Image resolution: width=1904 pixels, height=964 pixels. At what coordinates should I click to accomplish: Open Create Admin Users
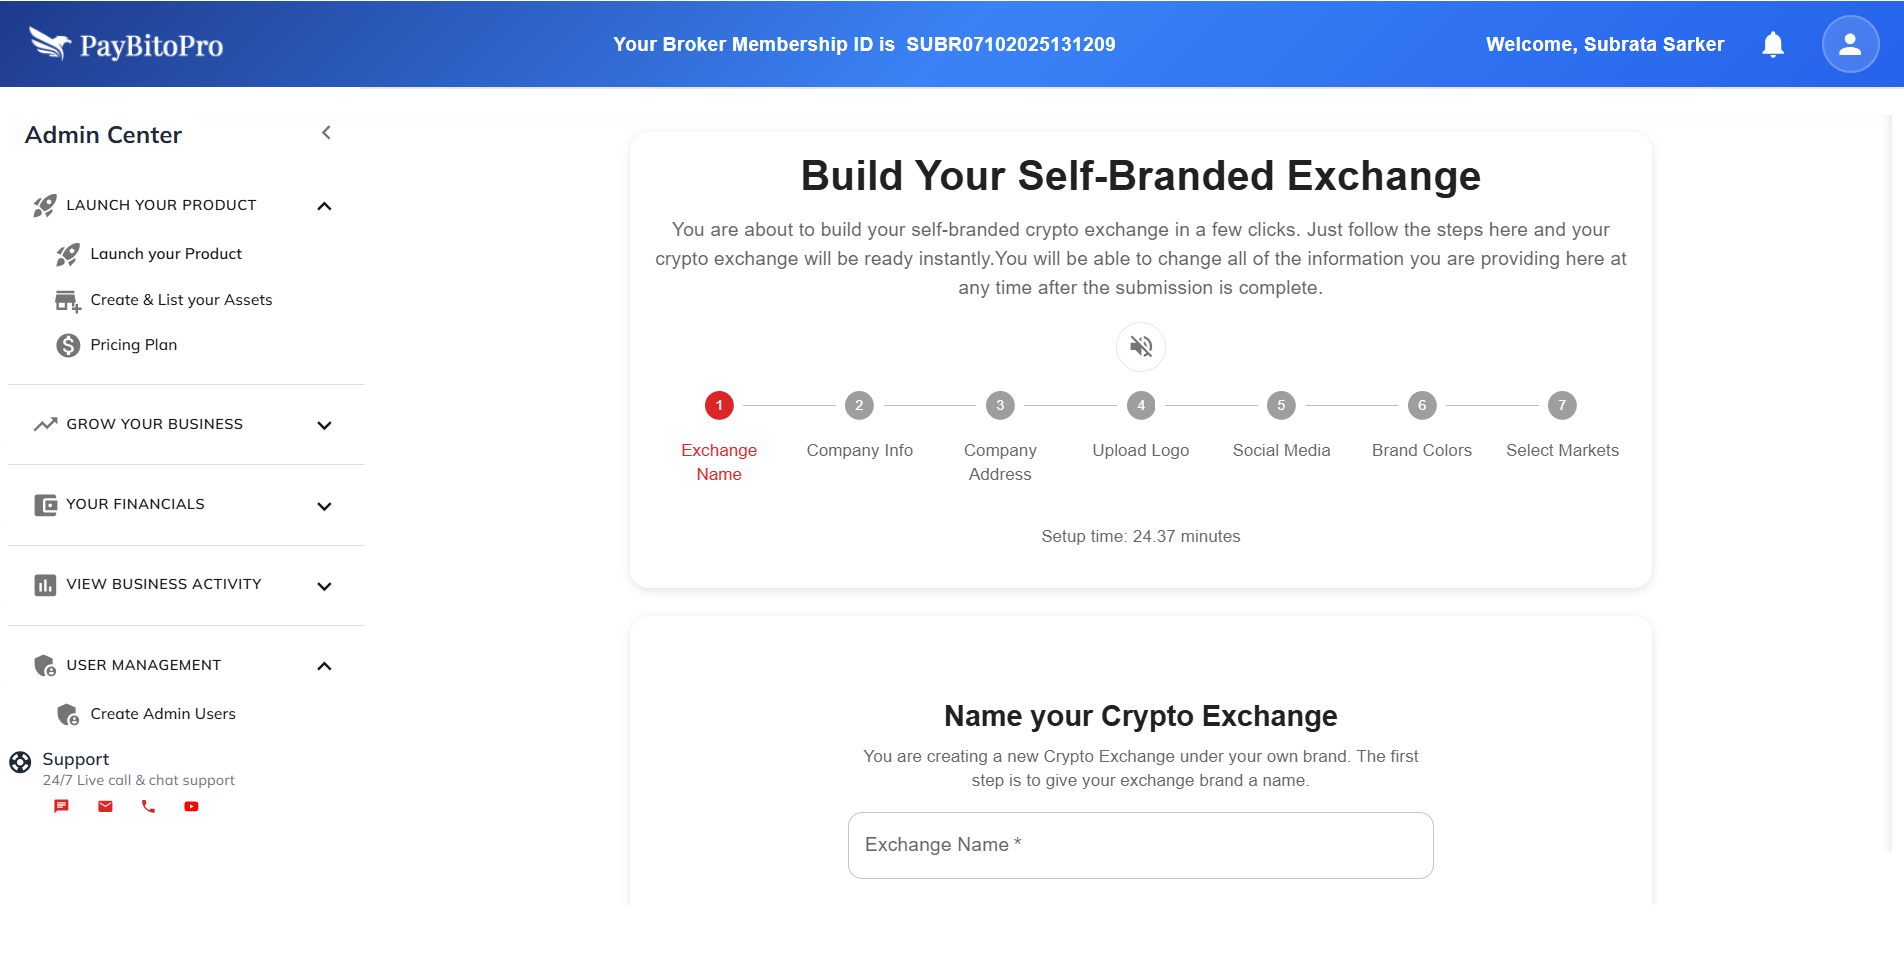point(163,714)
